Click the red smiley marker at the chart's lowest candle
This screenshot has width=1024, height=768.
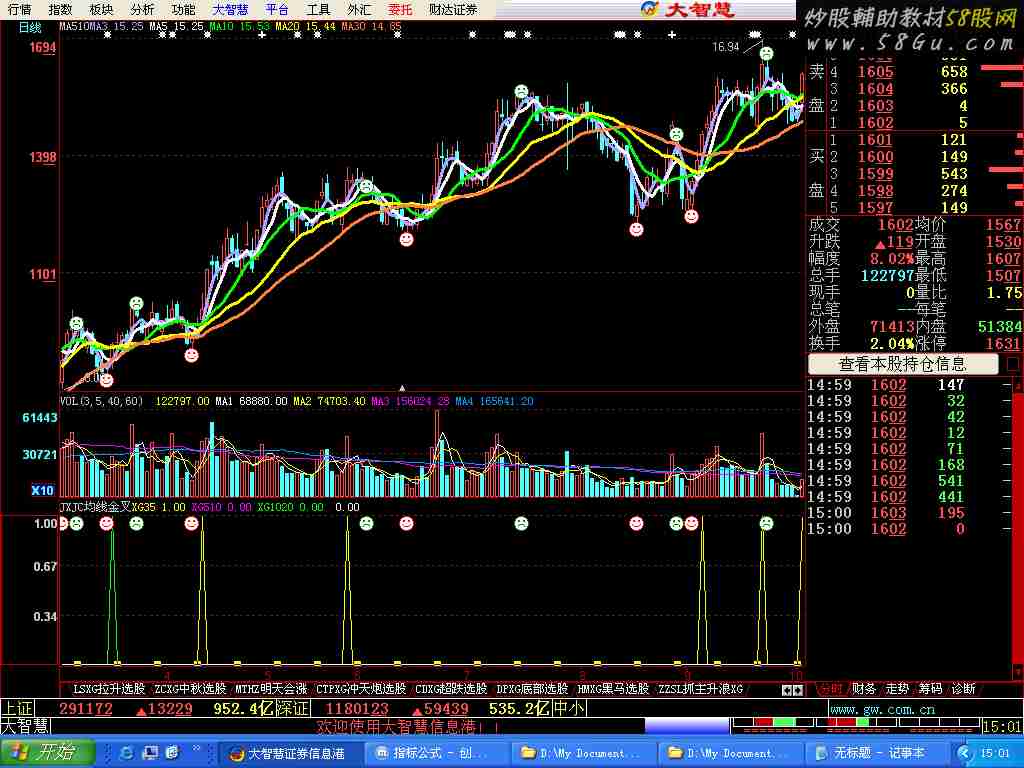point(106,380)
